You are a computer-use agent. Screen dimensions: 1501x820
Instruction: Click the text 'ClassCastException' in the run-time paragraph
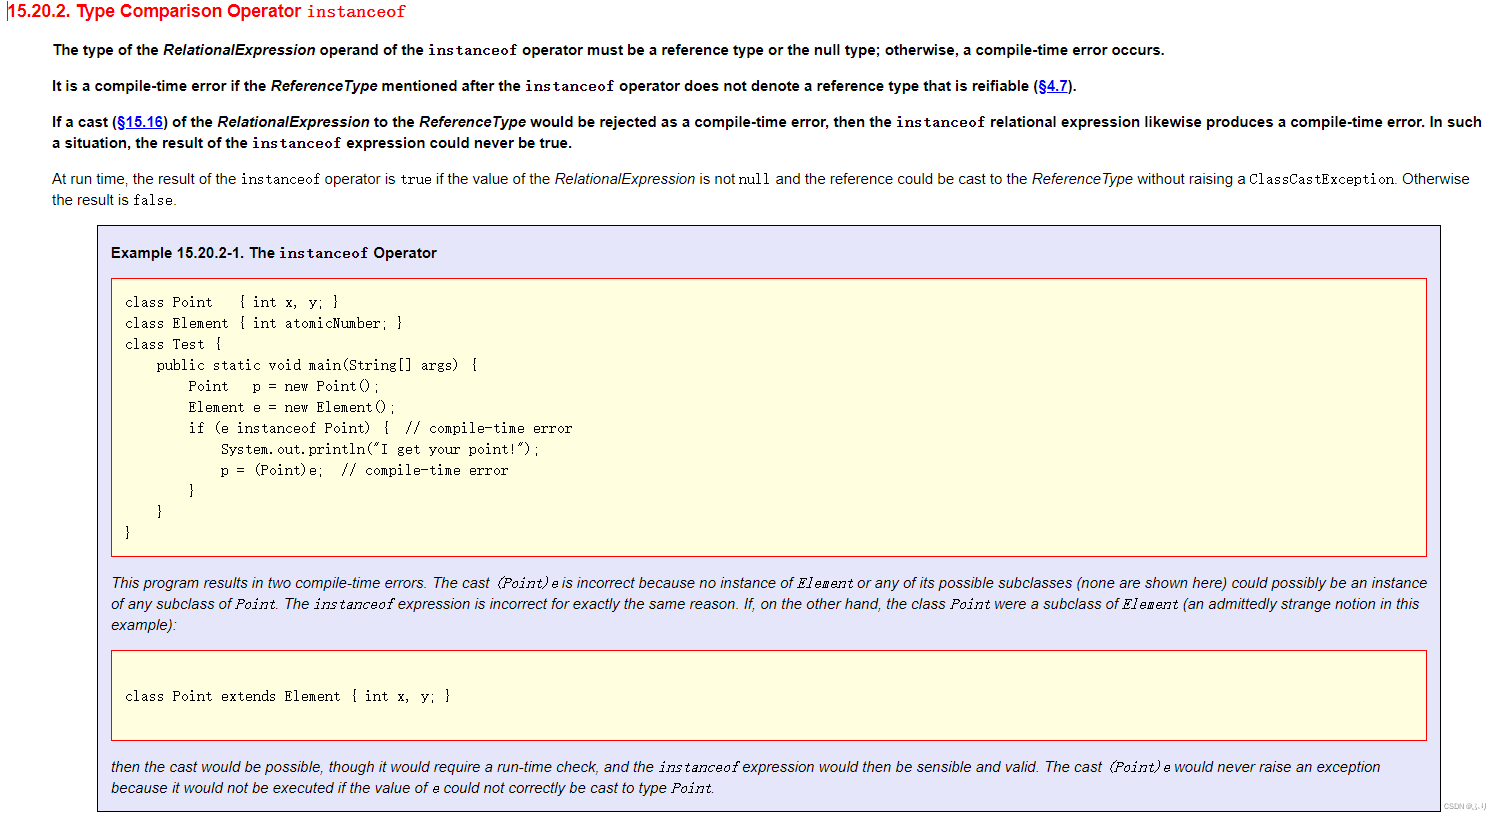[1321, 179]
